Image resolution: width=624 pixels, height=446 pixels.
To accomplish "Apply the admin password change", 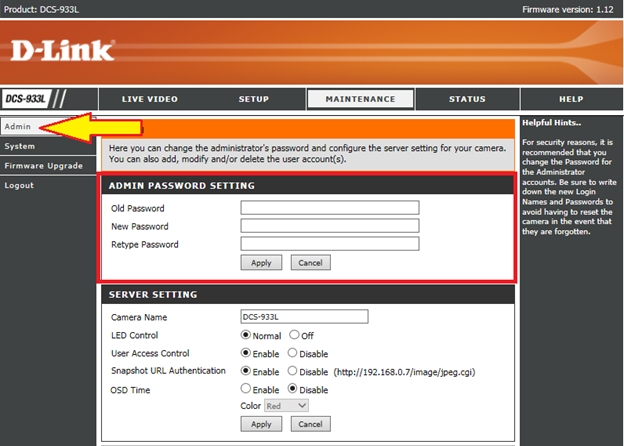I will click(x=261, y=263).
